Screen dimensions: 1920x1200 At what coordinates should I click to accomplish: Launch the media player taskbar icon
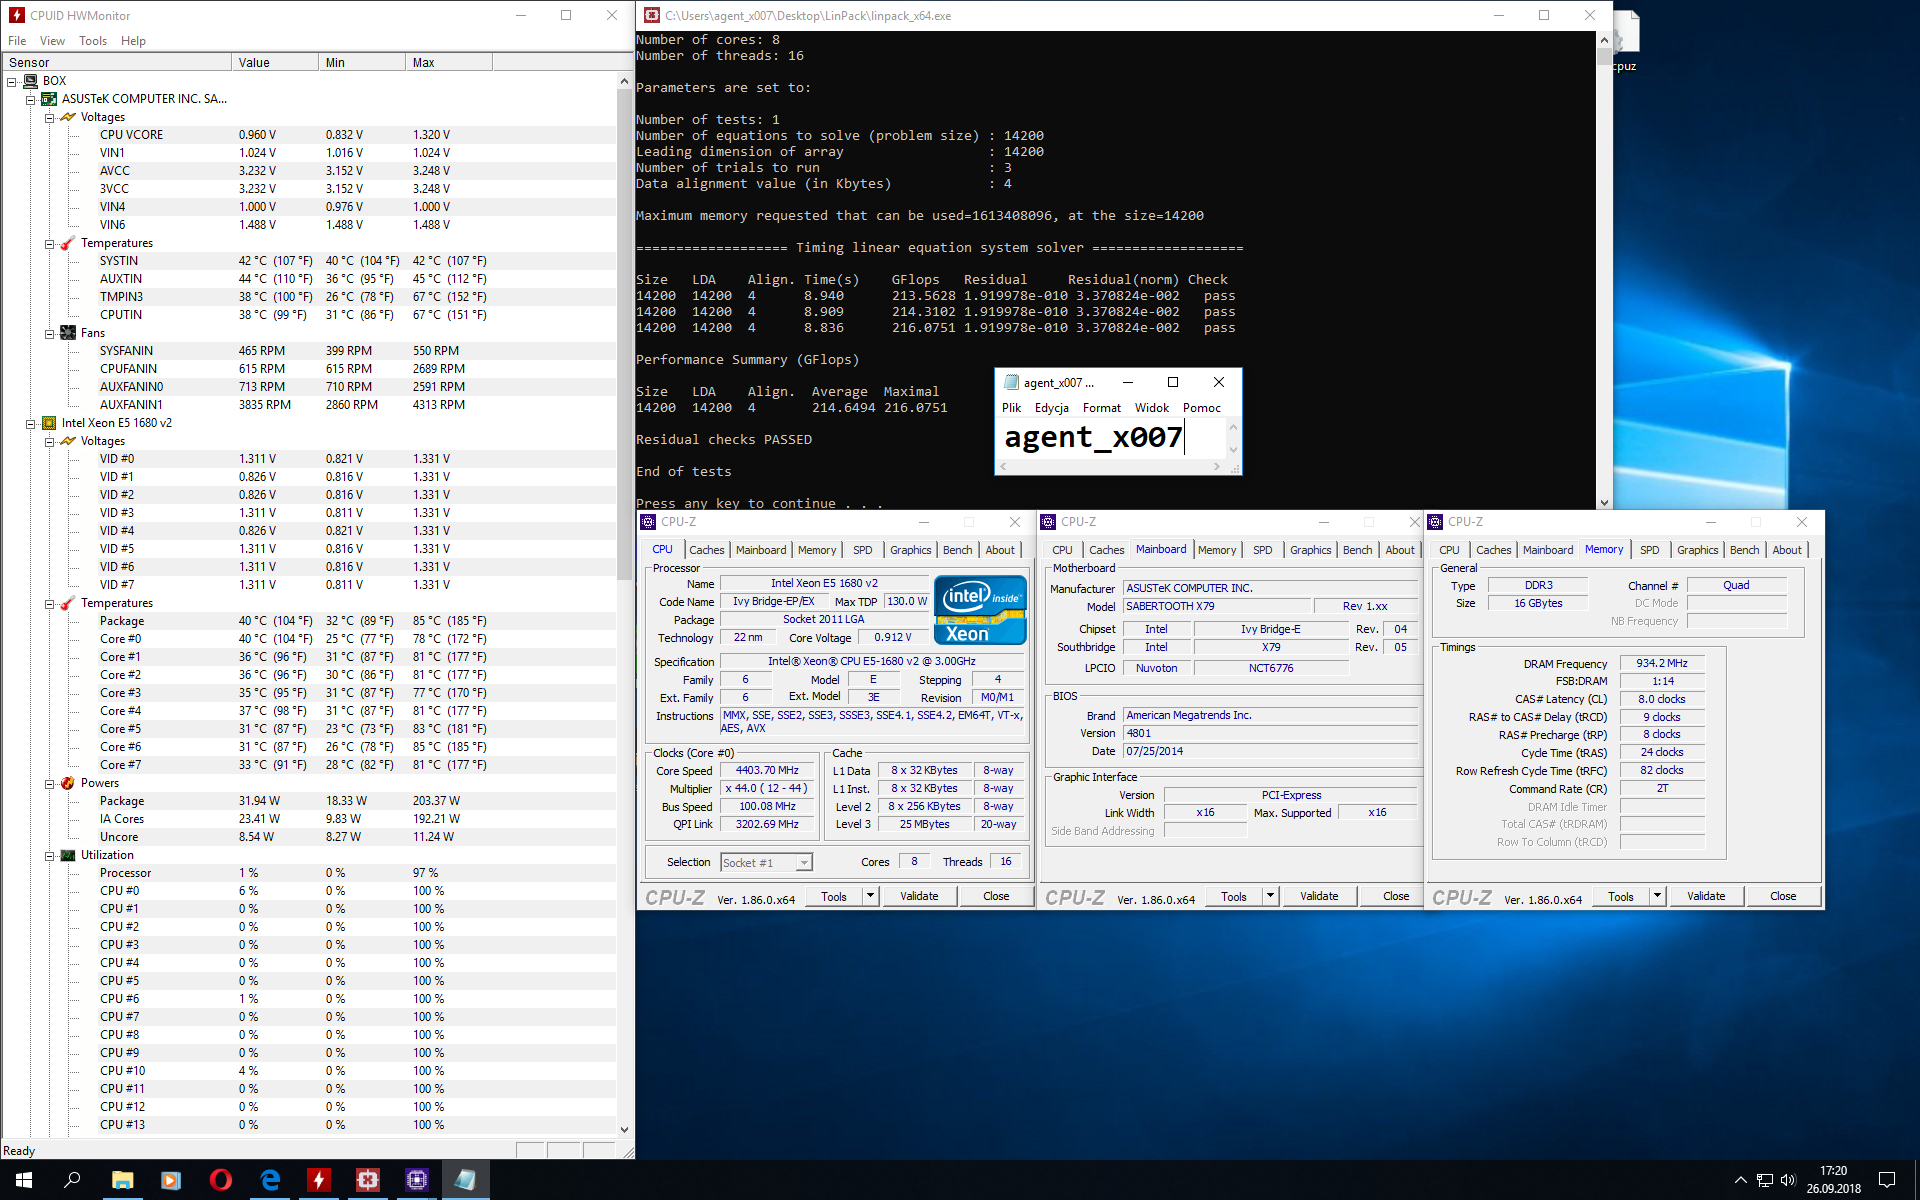coord(171,1180)
